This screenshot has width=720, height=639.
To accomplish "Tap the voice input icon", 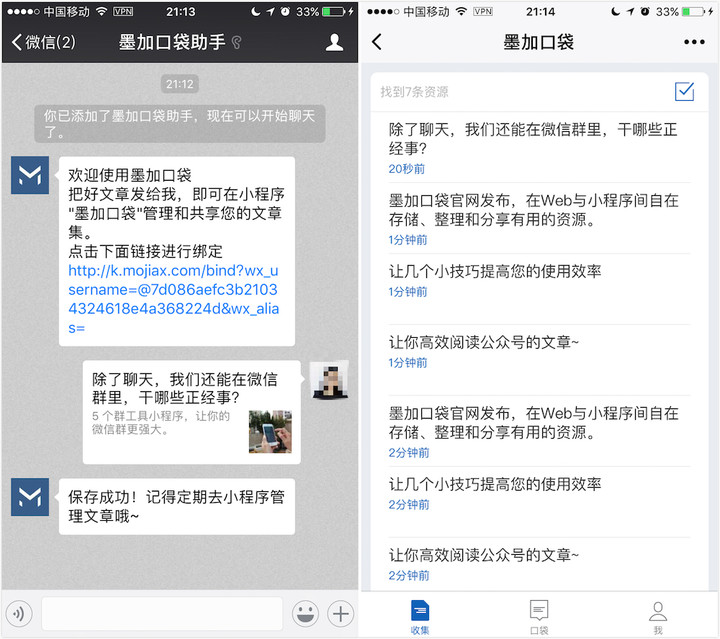I will [x=19, y=613].
